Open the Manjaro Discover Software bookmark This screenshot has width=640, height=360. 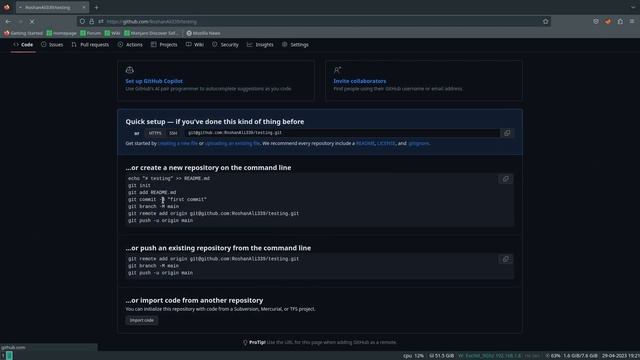(x=151, y=33)
